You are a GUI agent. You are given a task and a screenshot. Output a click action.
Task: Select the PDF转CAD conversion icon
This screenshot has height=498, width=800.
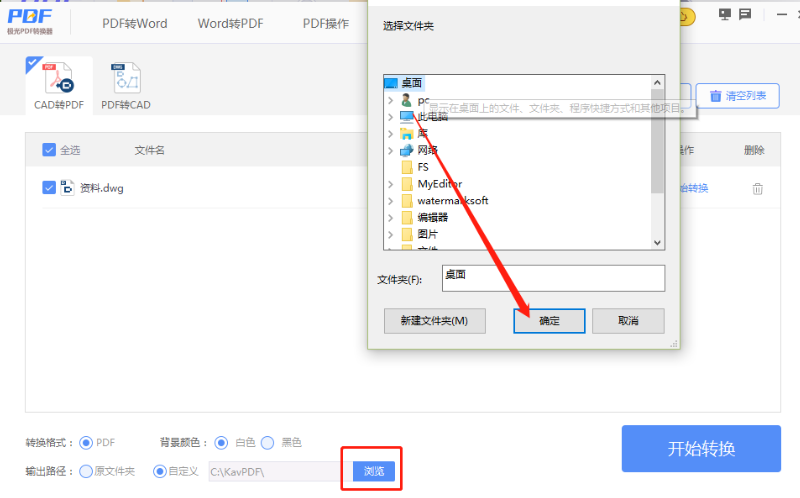pos(126,78)
